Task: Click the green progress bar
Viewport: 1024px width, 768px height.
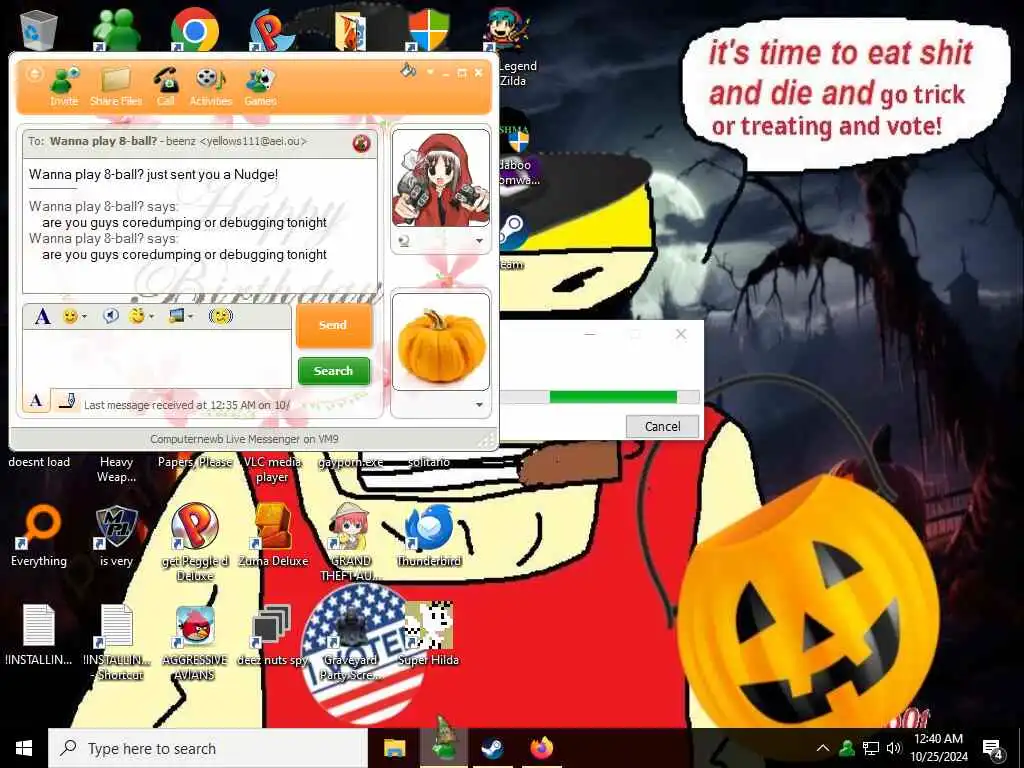Action: (x=613, y=396)
